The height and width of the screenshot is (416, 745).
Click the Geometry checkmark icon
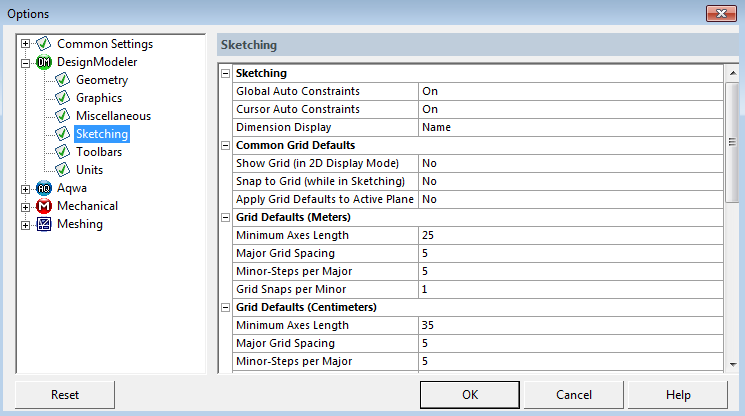[x=63, y=80]
